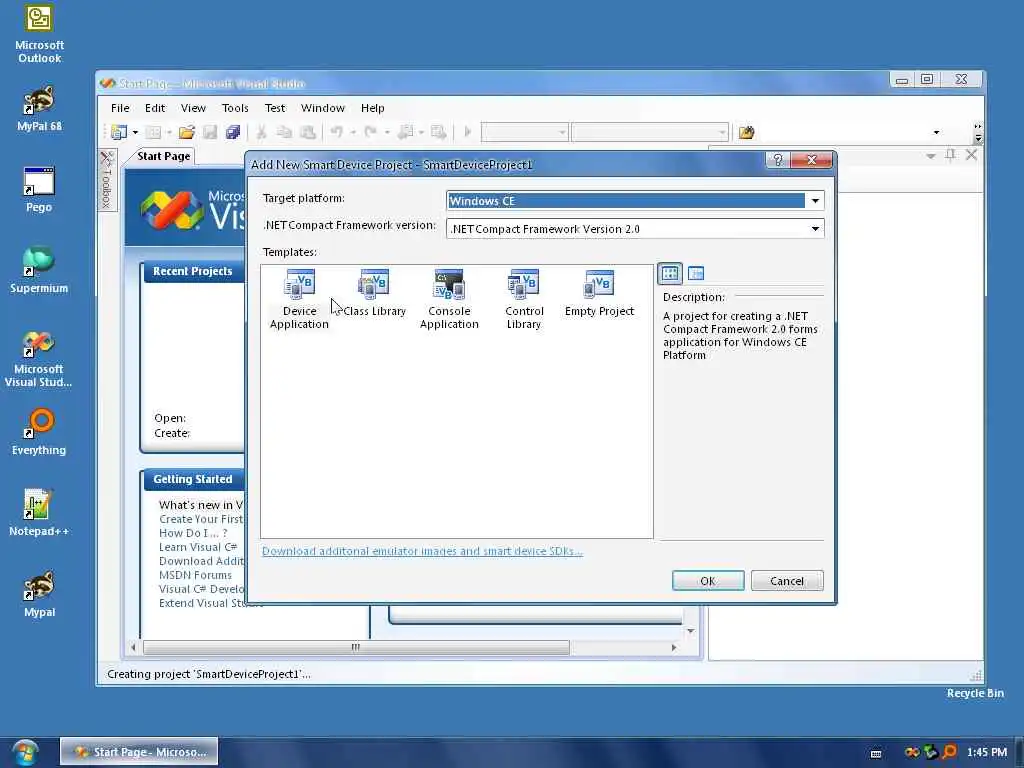Screen dimensions: 1024x768
Task: Switch templates to large icons view
Action: pyautogui.click(x=670, y=274)
